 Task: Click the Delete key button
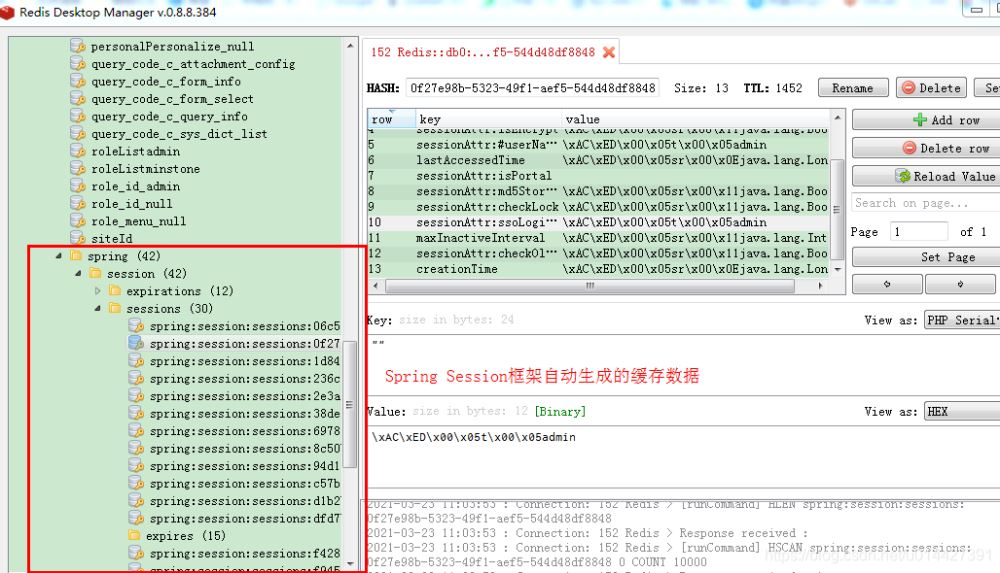coord(931,88)
